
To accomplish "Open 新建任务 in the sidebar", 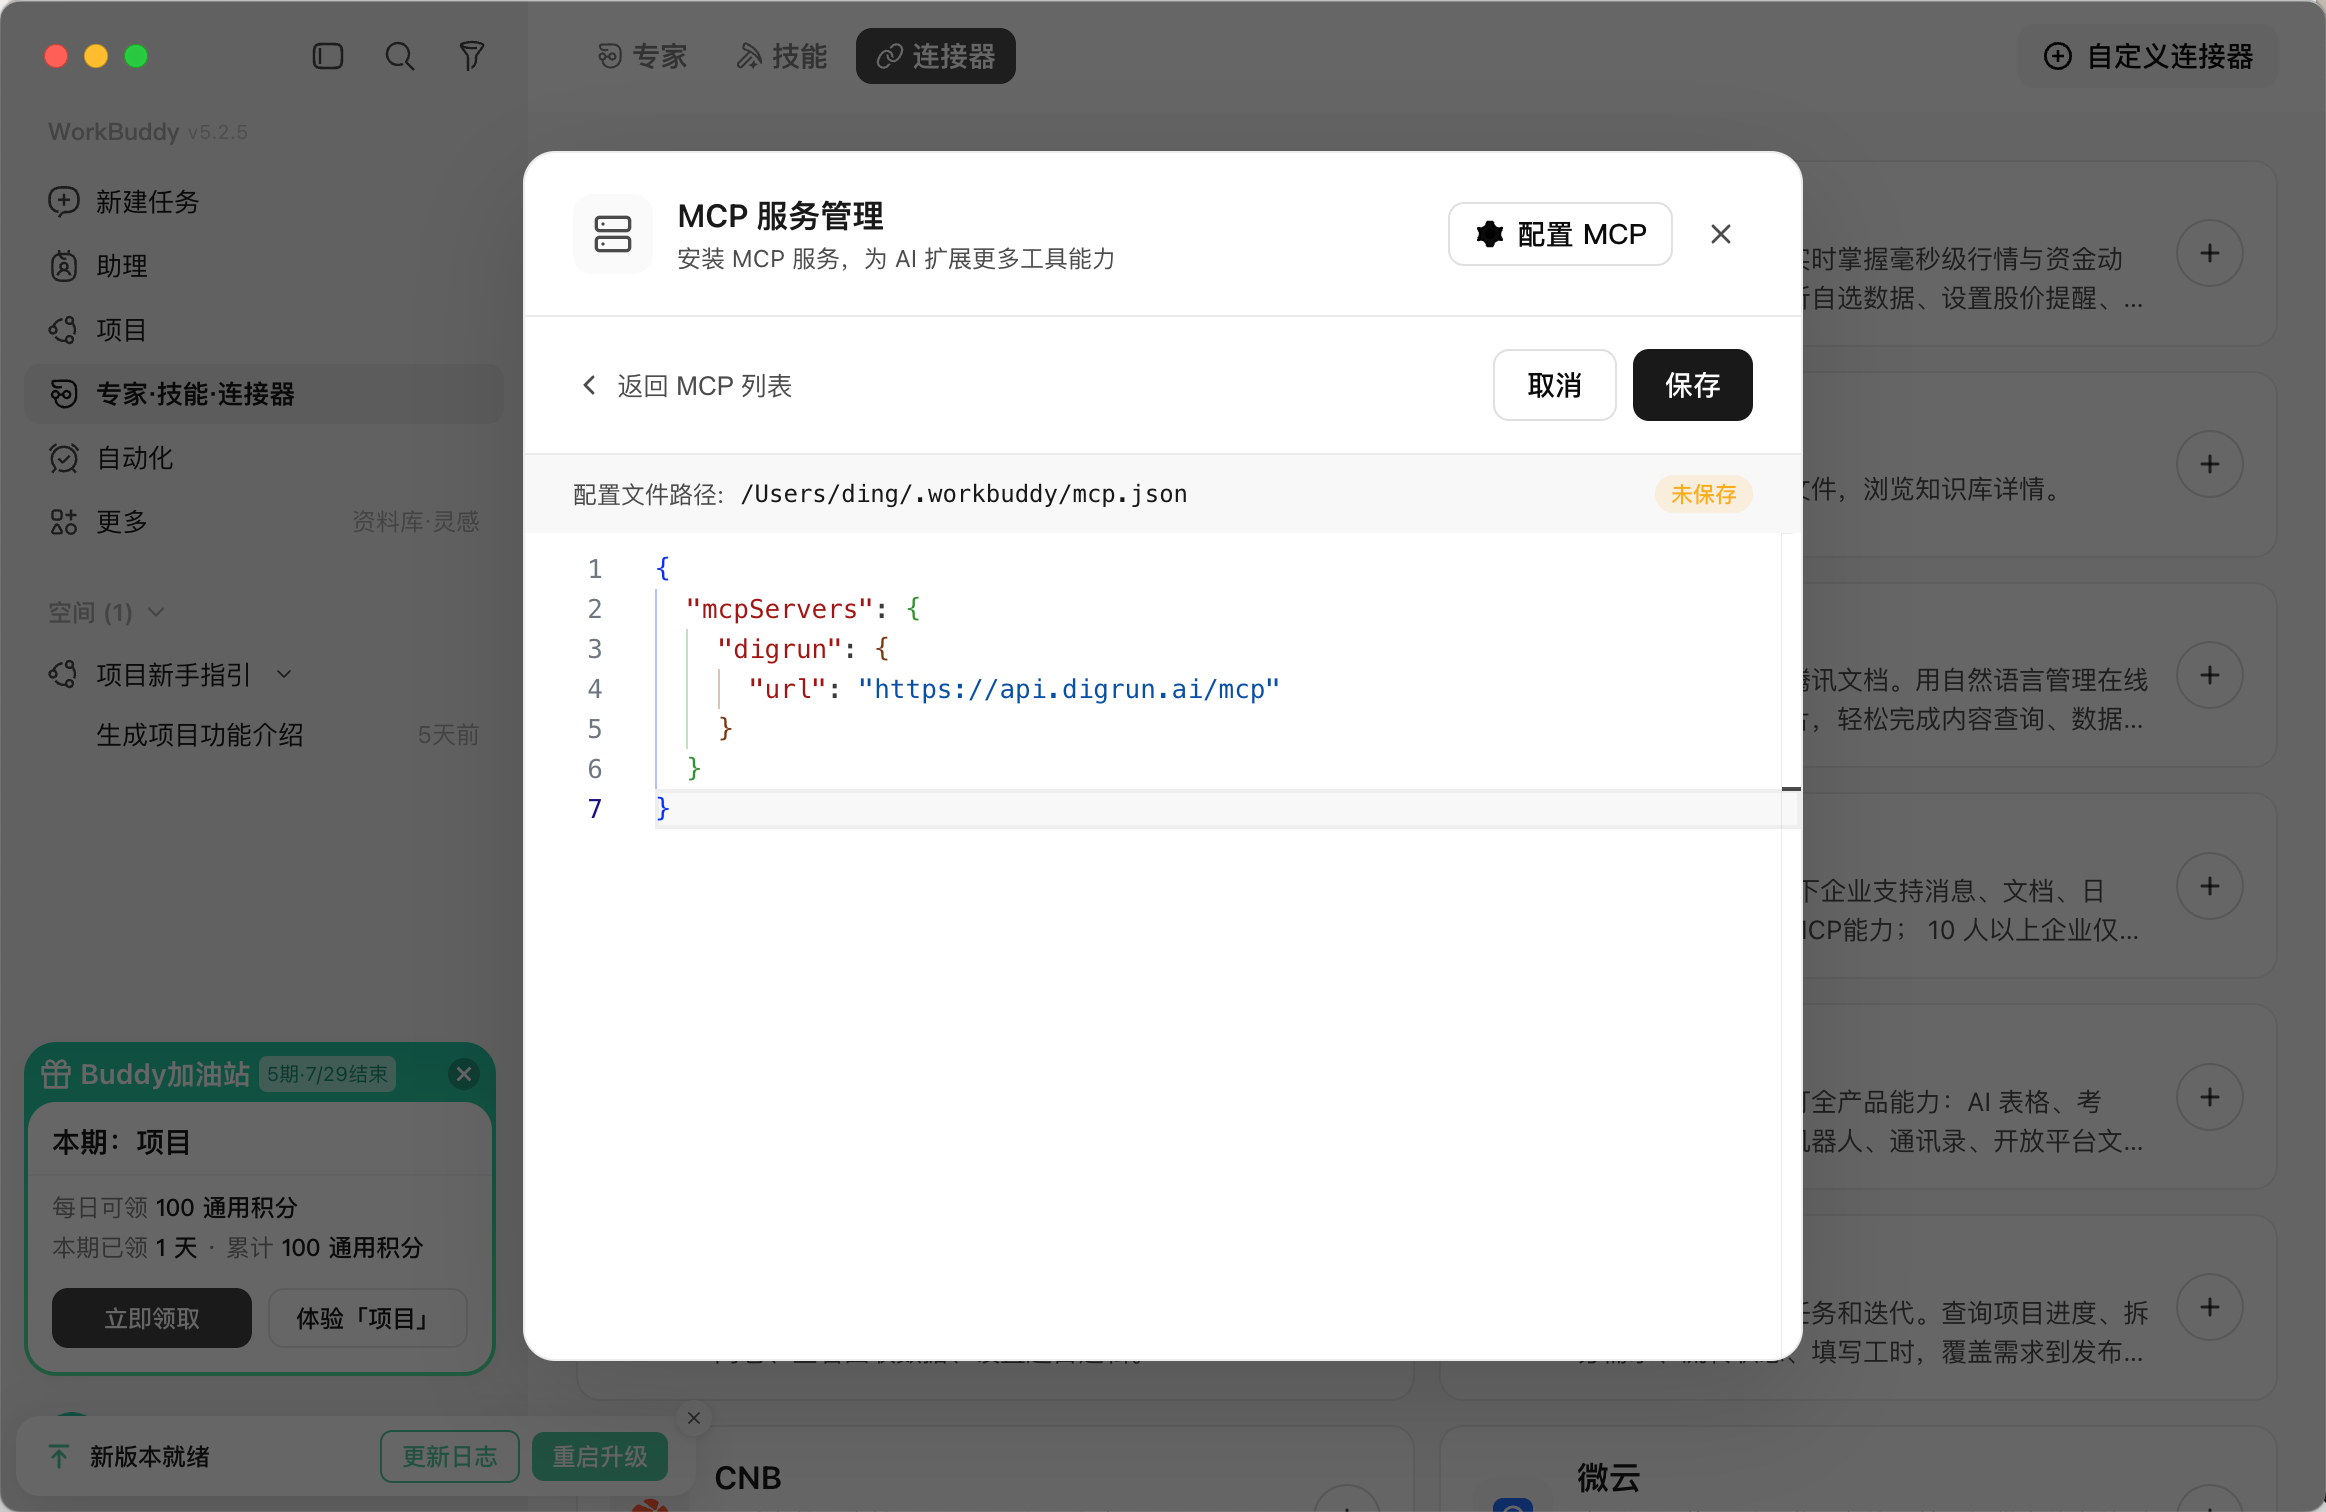I will coord(264,202).
